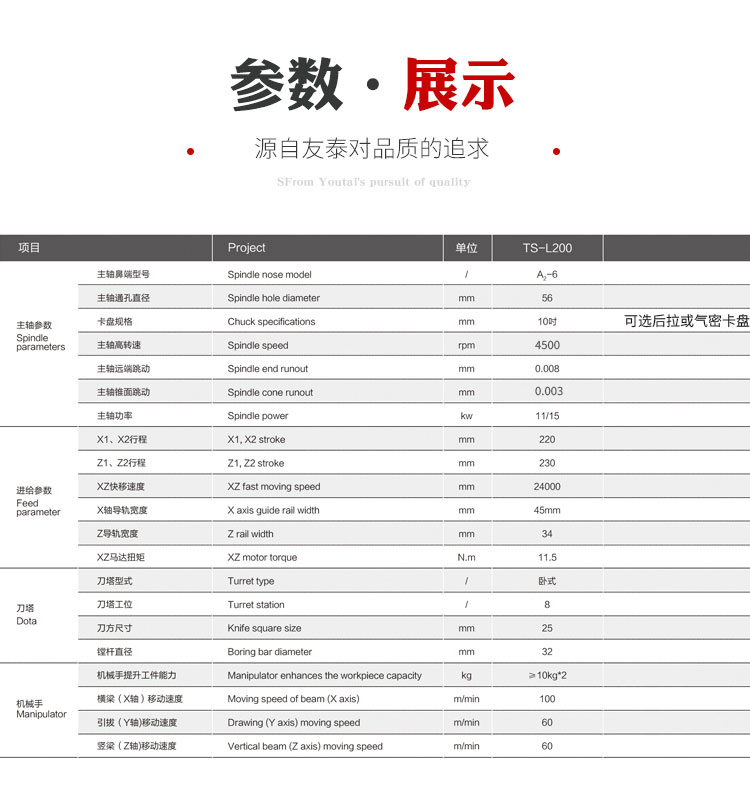The image size is (750, 787).
Task: Click the ≥10kg*2 workpiece capacity value
Action: click(x=547, y=676)
